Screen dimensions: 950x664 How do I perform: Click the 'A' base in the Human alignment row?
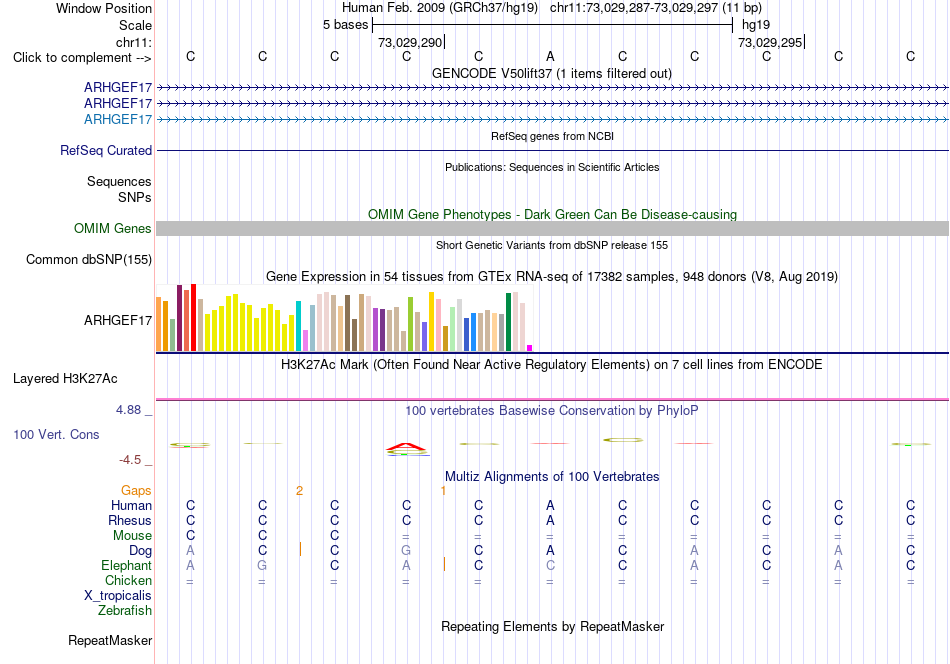point(550,506)
